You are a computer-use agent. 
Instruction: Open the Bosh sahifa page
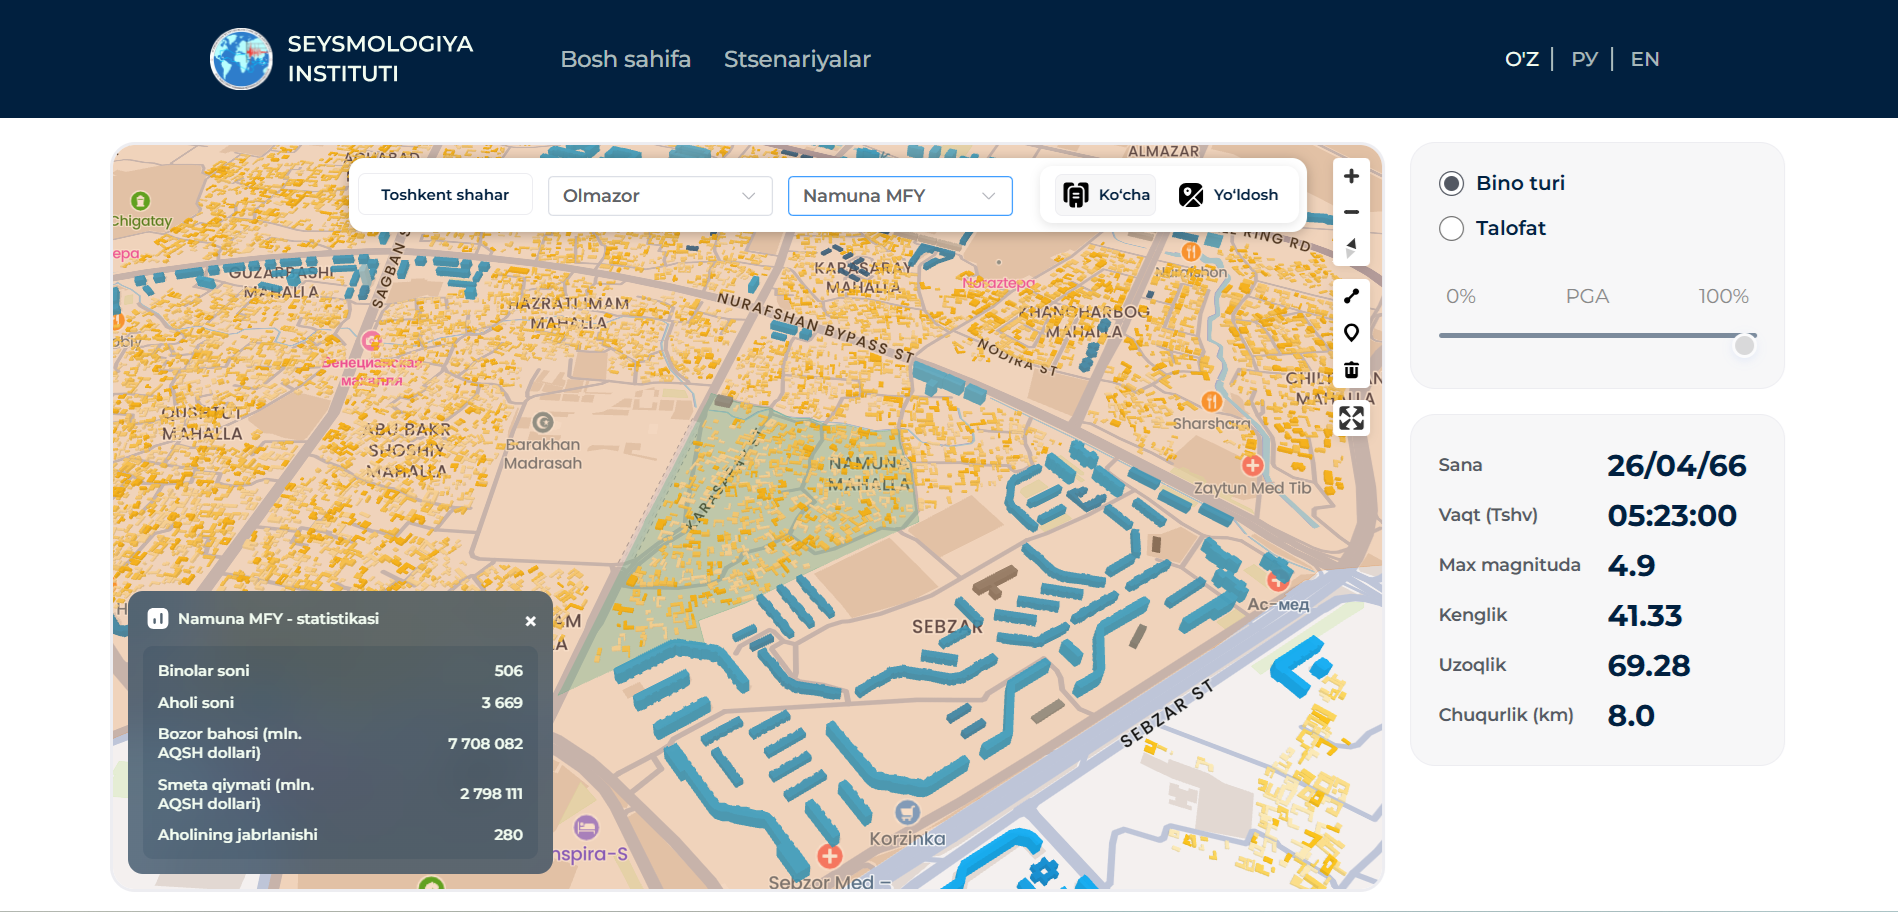(625, 59)
